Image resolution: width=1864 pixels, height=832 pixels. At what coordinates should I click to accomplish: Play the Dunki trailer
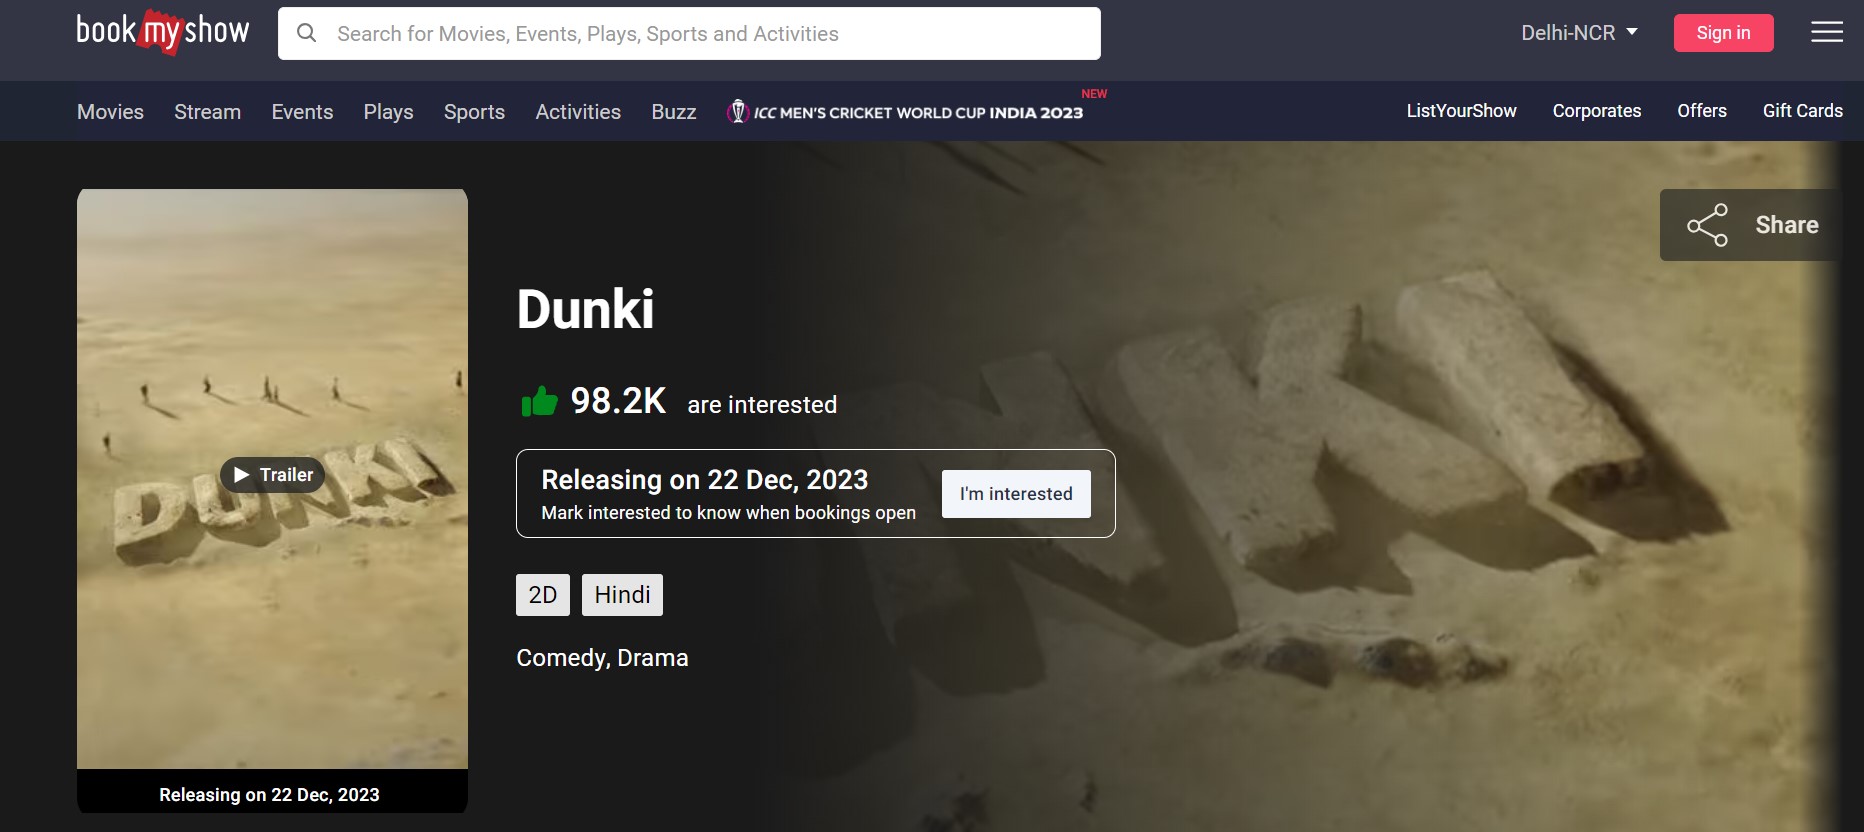point(273,475)
